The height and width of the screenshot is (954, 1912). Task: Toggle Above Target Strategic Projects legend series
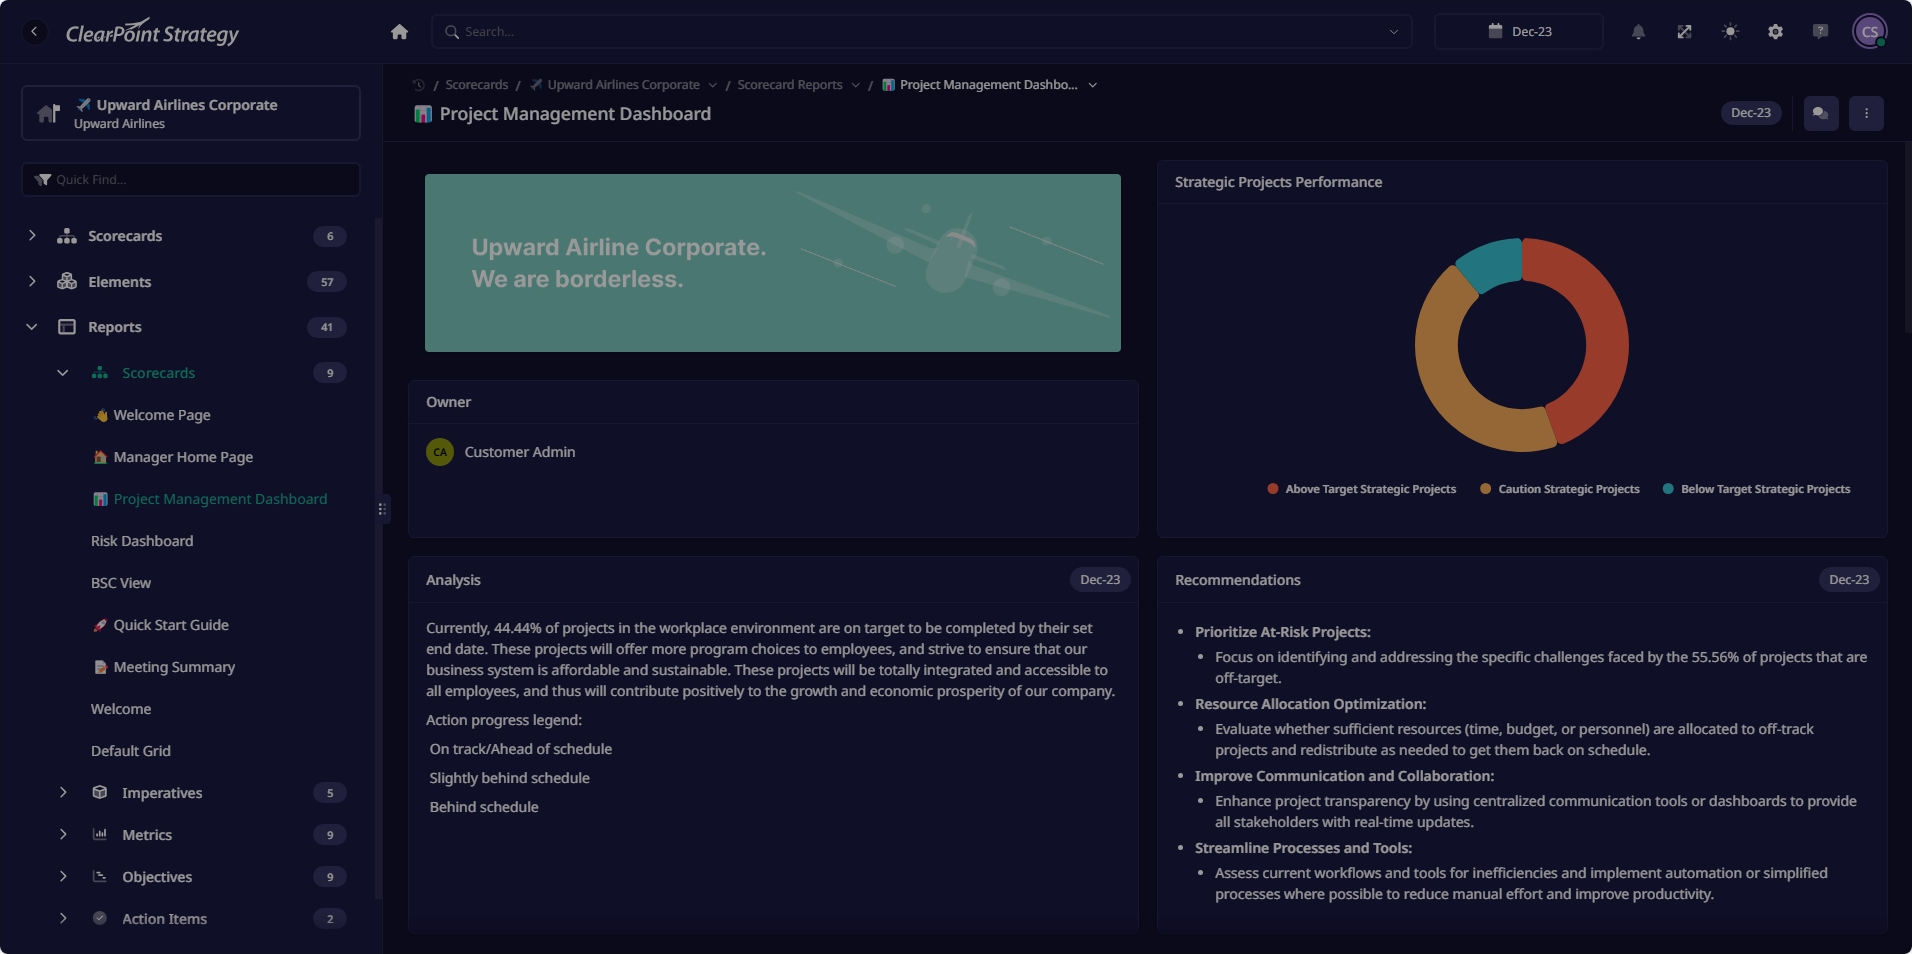[1361, 489]
